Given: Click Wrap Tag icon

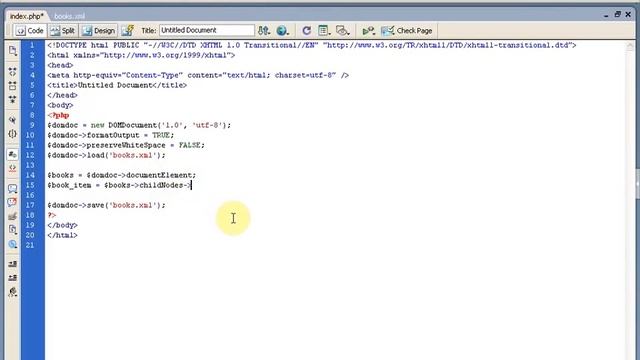Looking at the screenshot, I should (x=13, y=216).
